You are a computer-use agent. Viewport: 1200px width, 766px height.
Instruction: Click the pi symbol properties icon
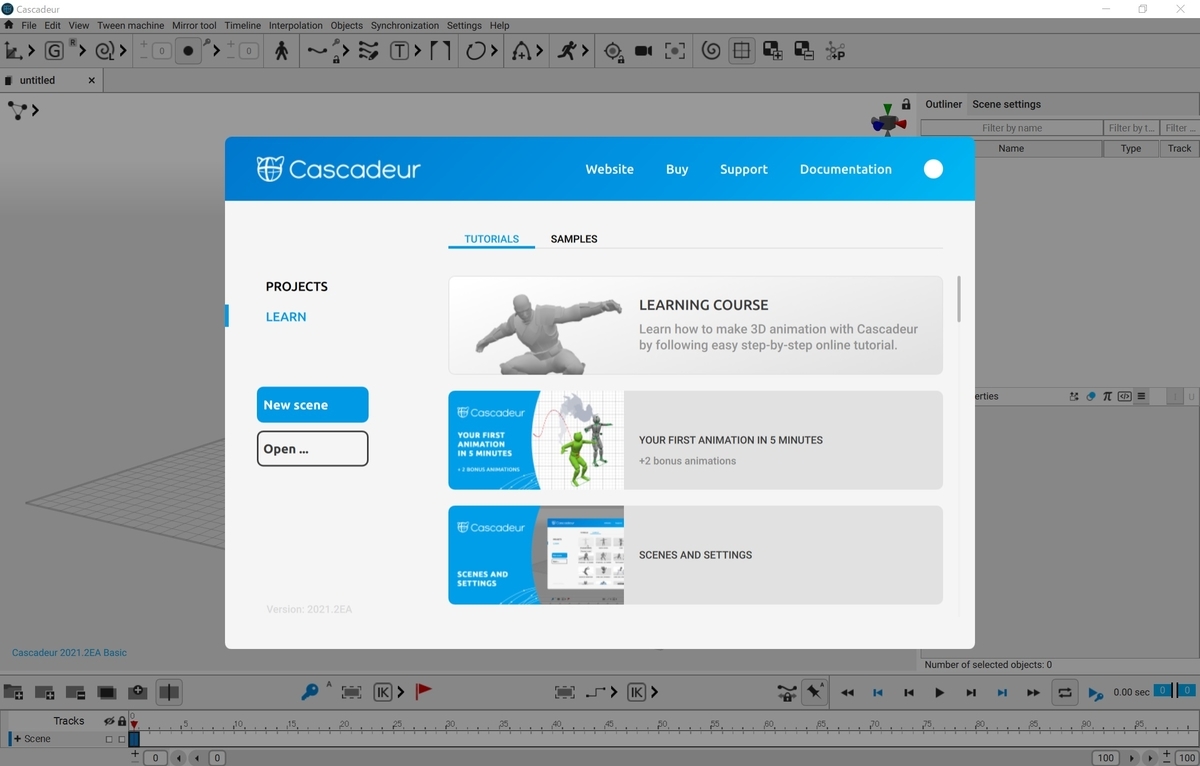click(x=1107, y=397)
